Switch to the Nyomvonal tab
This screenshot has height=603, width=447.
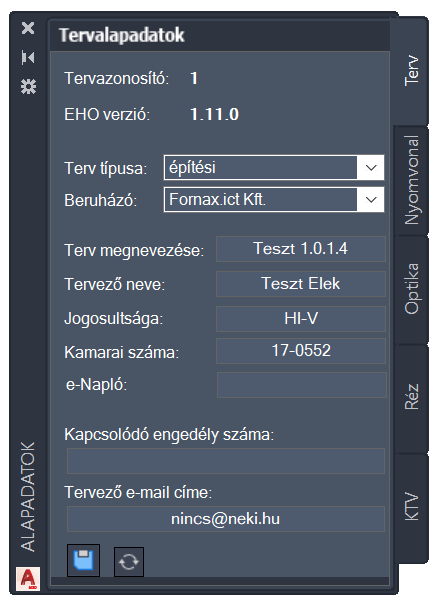pyautogui.click(x=411, y=180)
